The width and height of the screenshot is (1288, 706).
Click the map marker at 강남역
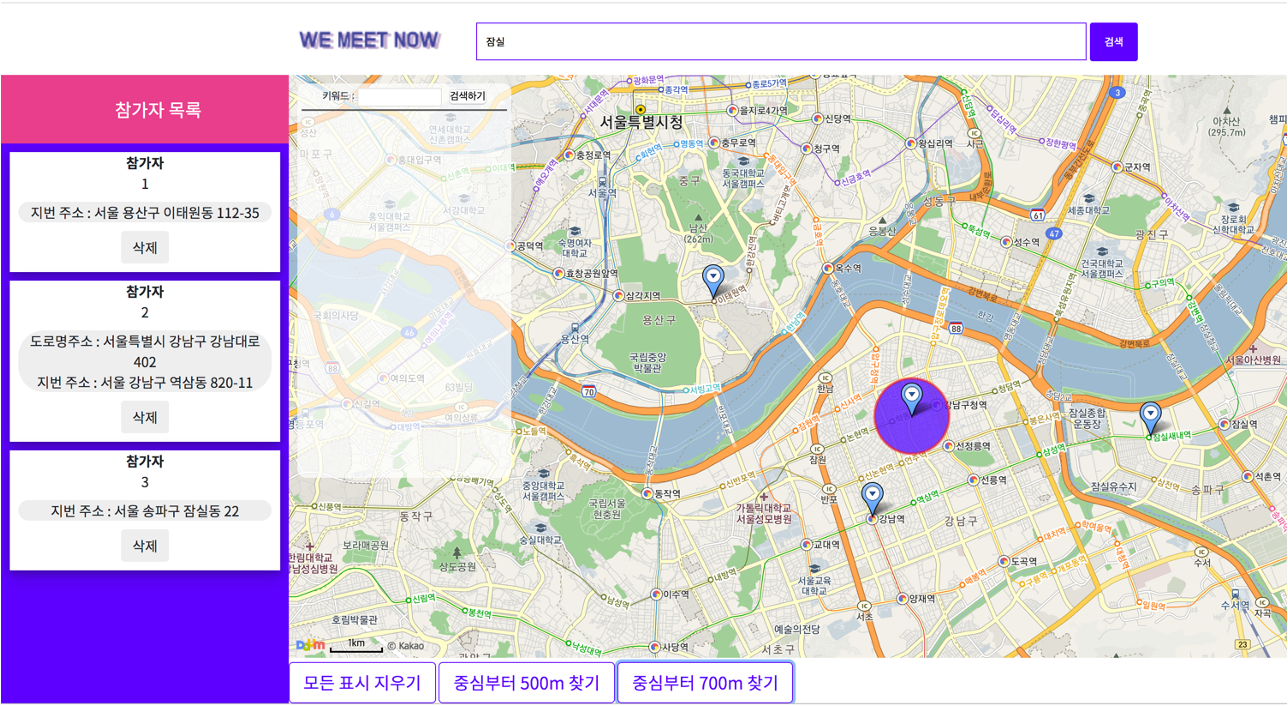[873, 498]
